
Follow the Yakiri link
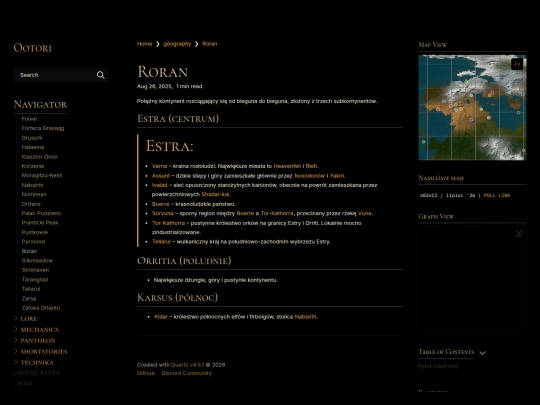(337, 176)
